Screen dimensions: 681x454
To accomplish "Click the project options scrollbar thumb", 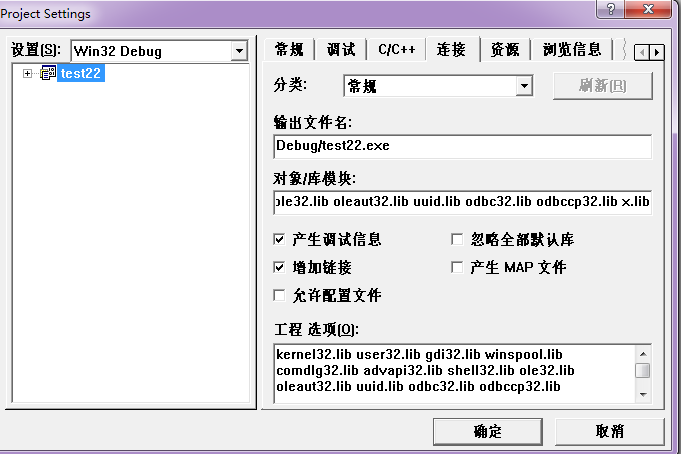I will pyautogui.click(x=643, y=371).
